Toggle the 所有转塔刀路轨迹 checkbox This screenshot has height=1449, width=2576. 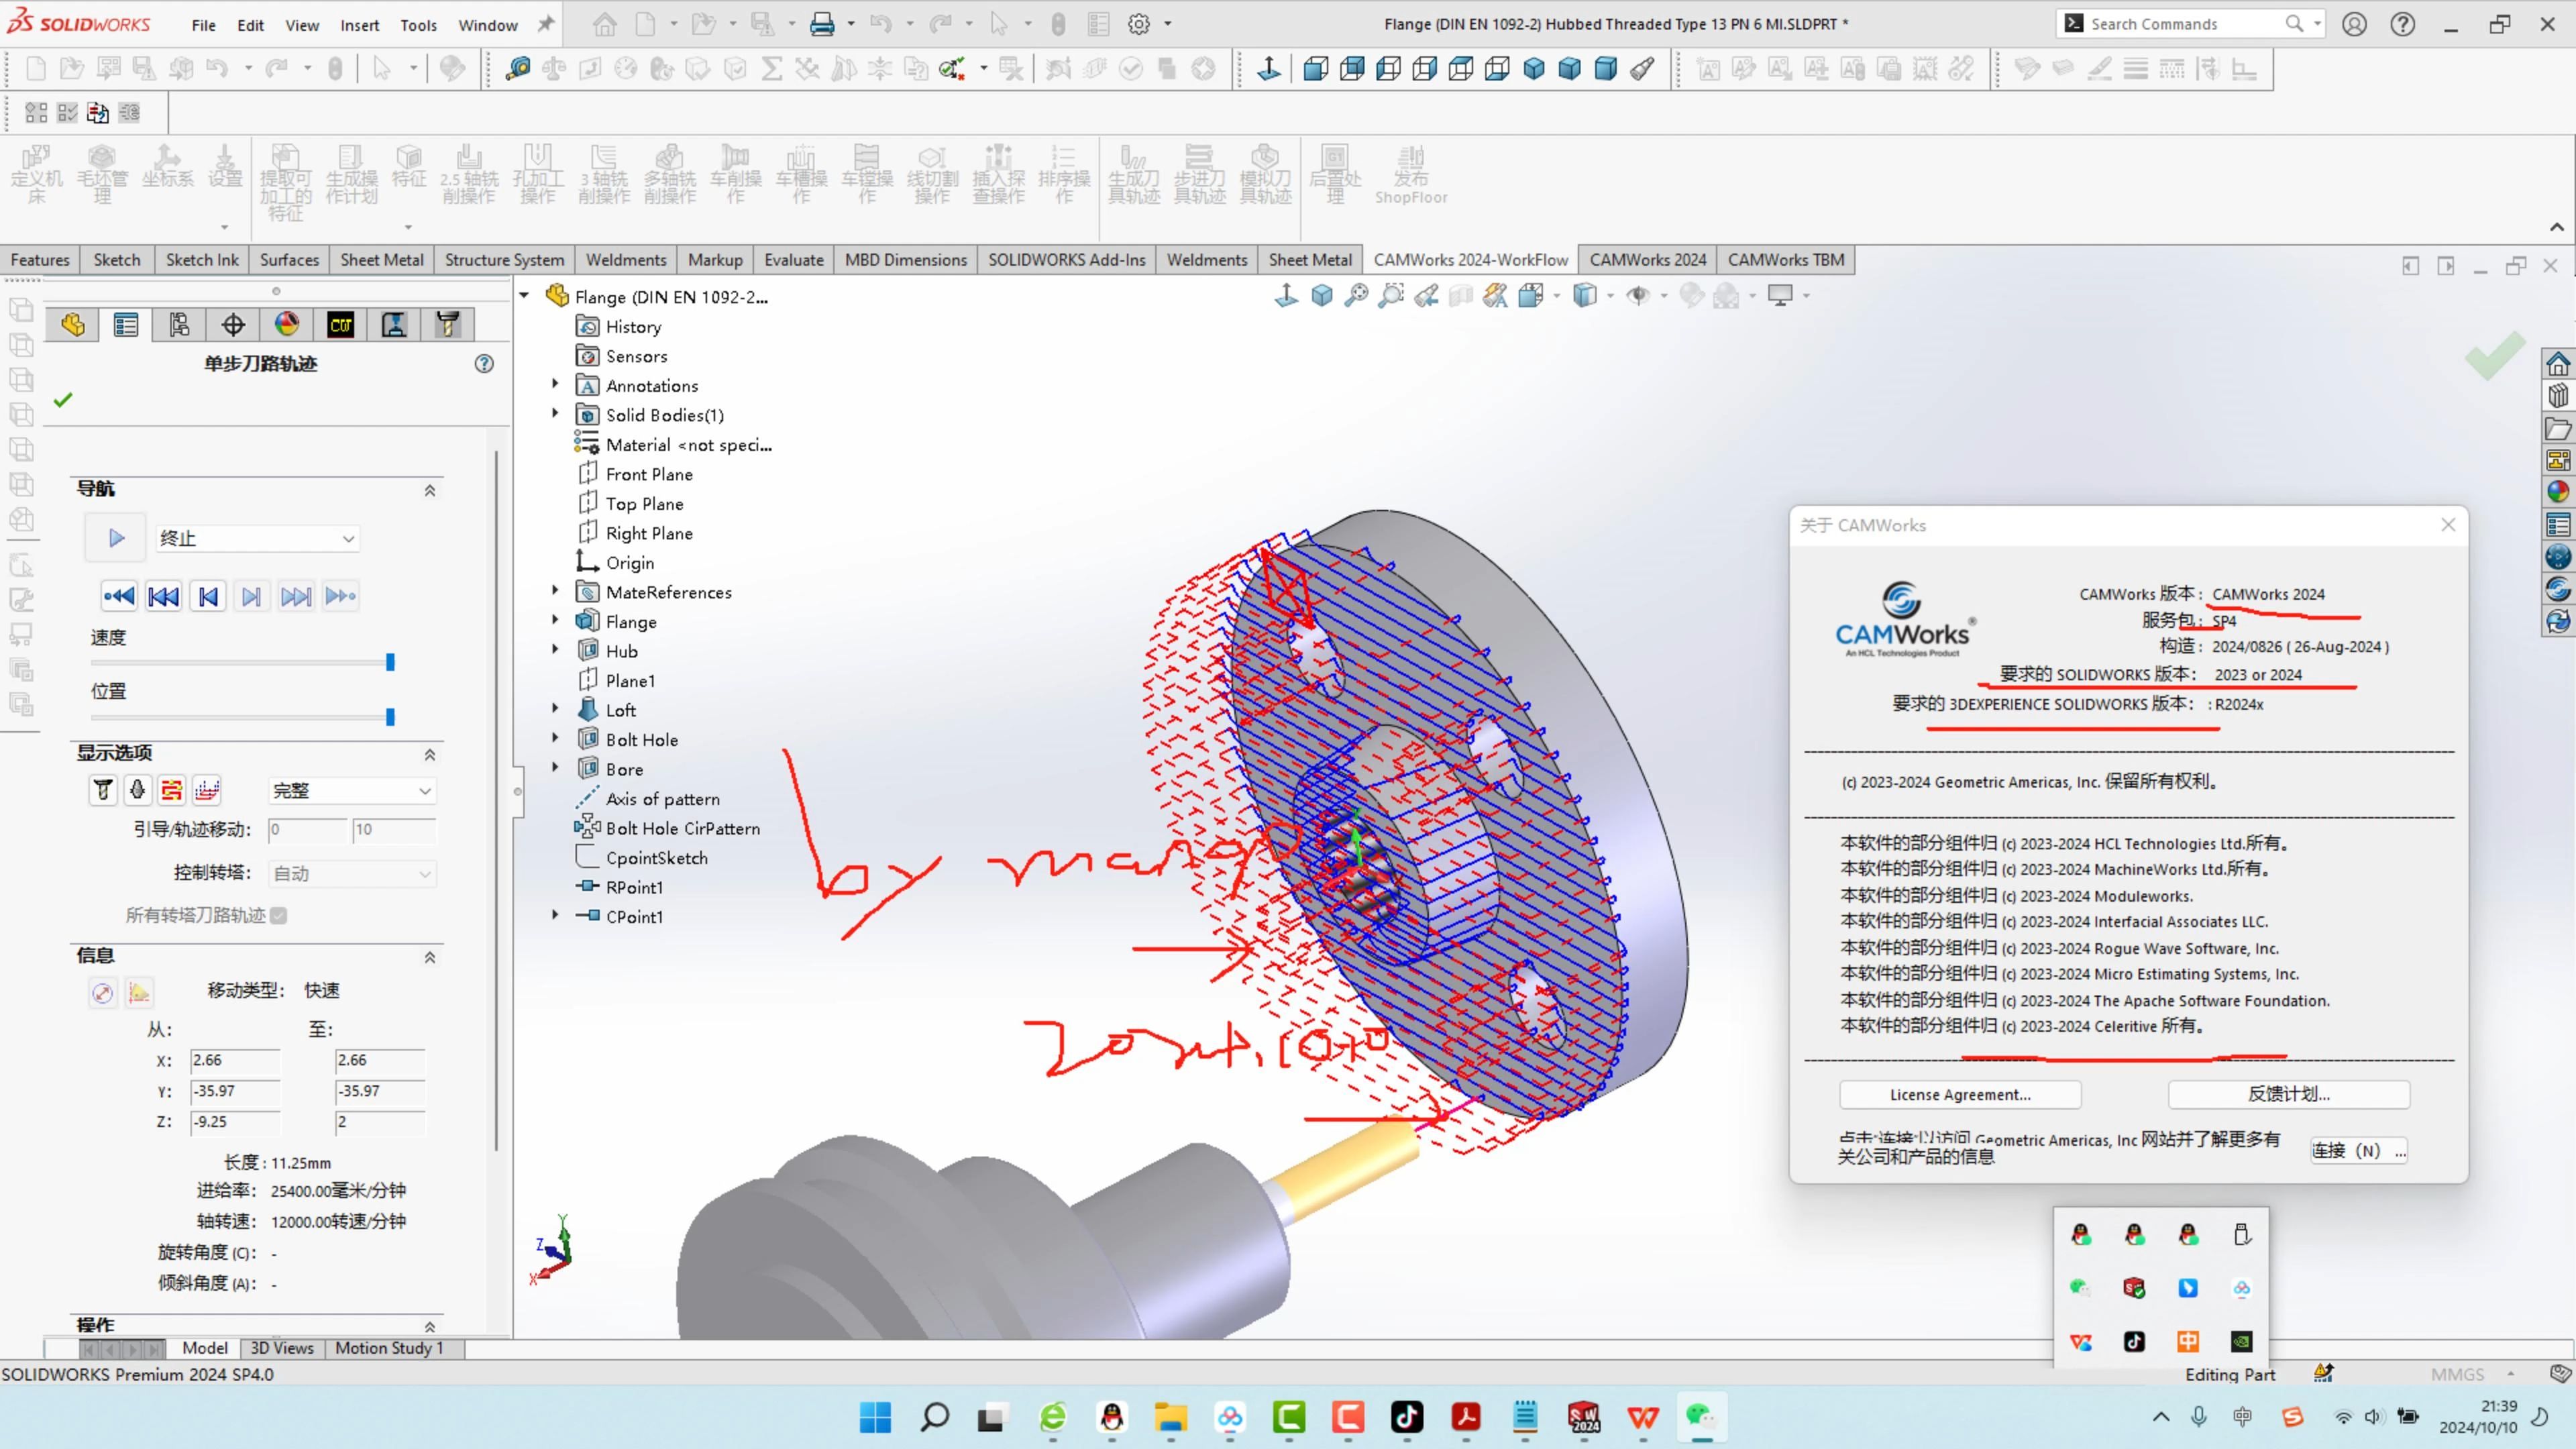(279, 916)
